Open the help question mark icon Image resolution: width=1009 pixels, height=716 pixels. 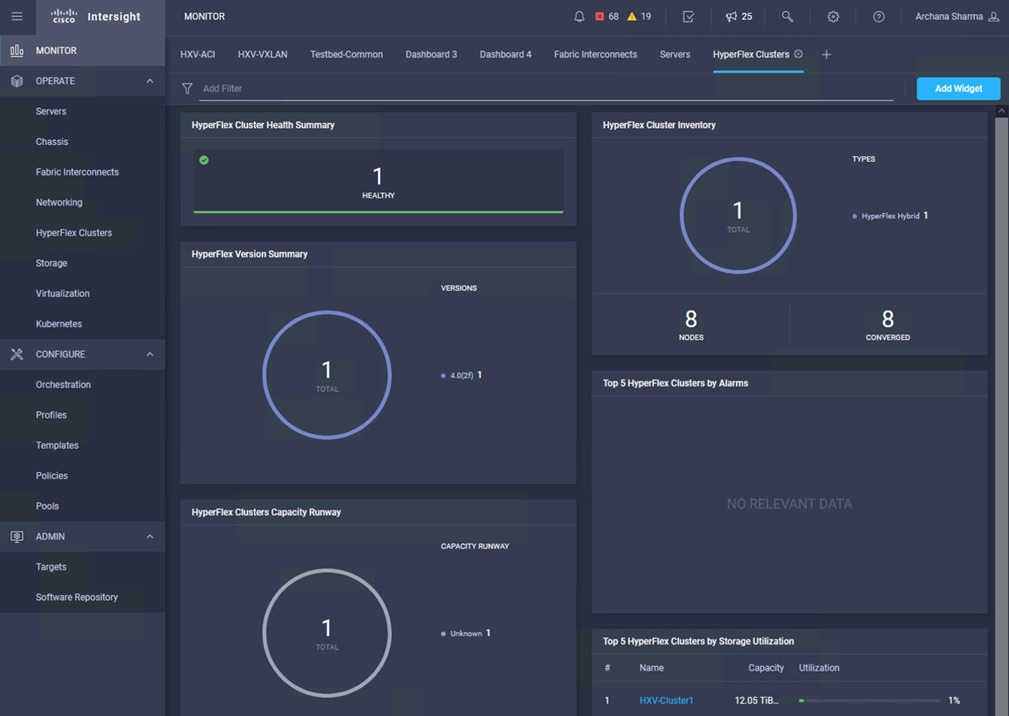point(878,17)
